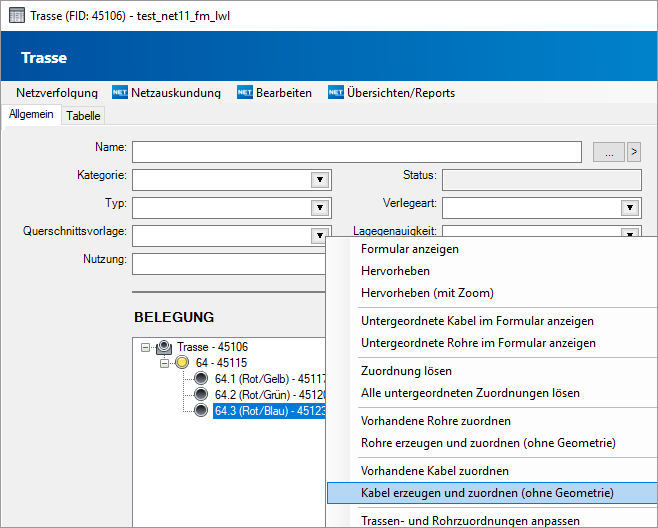Image resolution: width=658 pixels, height=528 pixels.
Task: Click into the Name input field
Action: pyautogui.click(x=357, y=152)
